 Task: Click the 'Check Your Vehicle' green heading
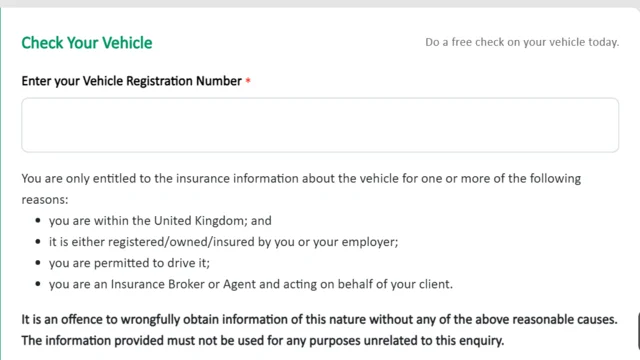87,43
